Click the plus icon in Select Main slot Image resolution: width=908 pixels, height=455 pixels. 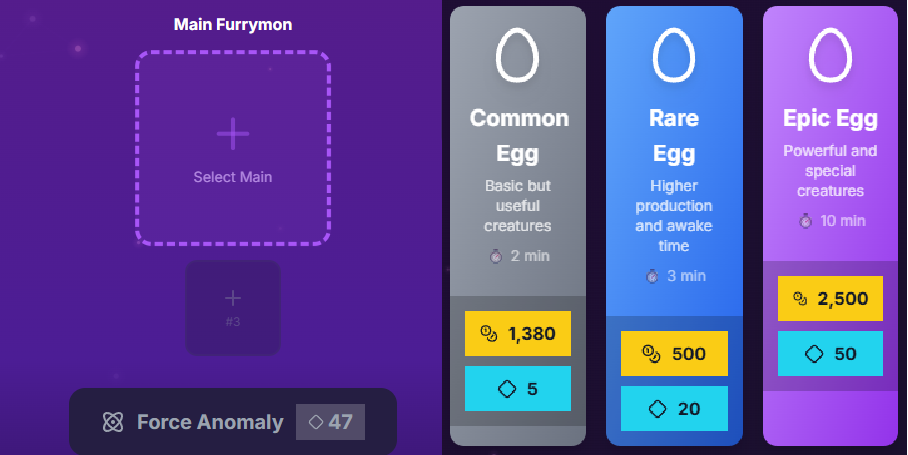[x=233, y=134]
